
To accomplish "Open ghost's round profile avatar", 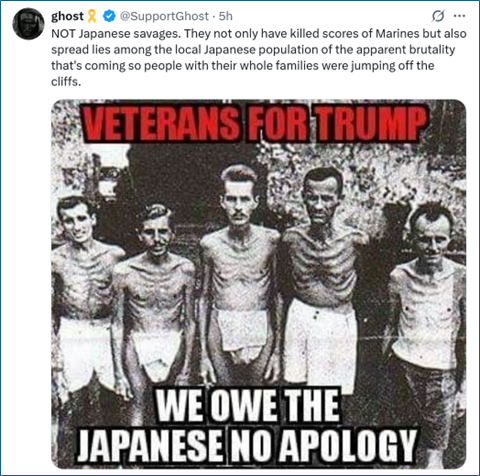I will tap(28, 24).
